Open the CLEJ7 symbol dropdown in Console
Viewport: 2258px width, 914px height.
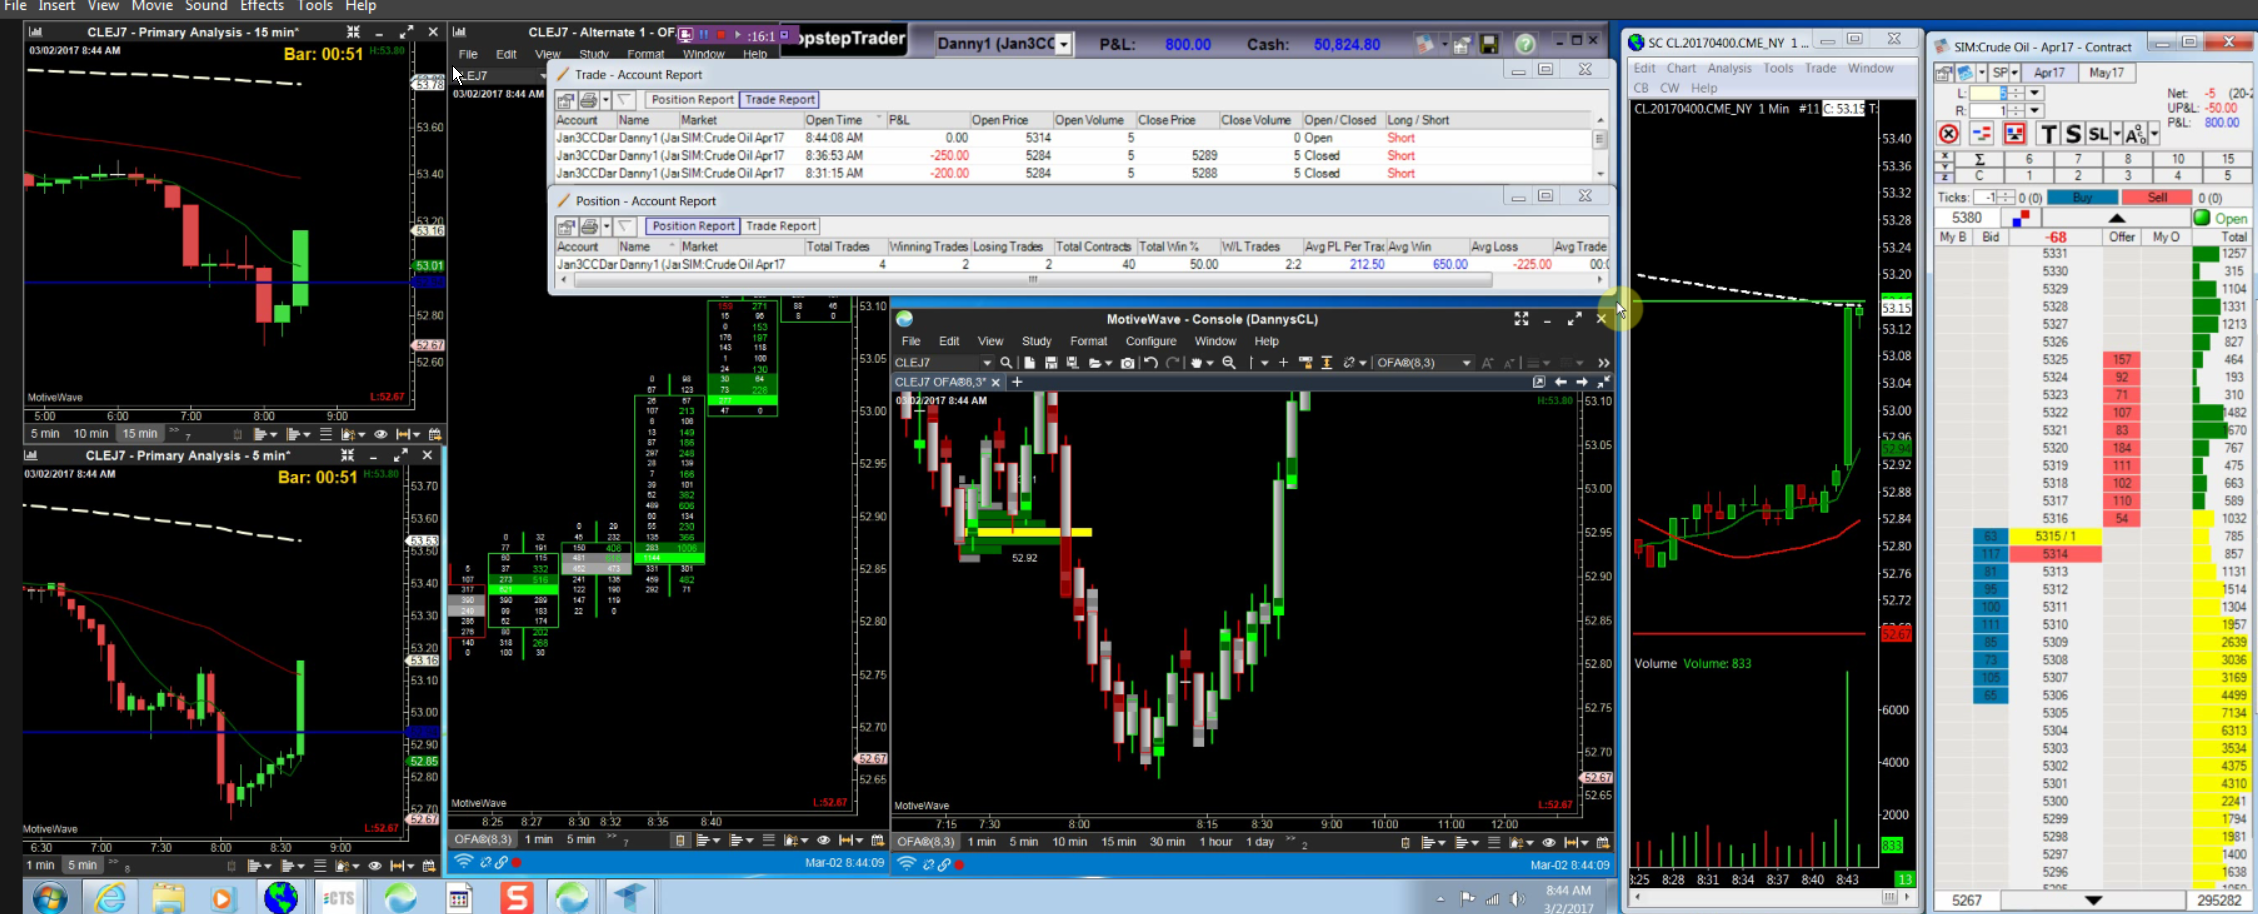tap(987, 363)
